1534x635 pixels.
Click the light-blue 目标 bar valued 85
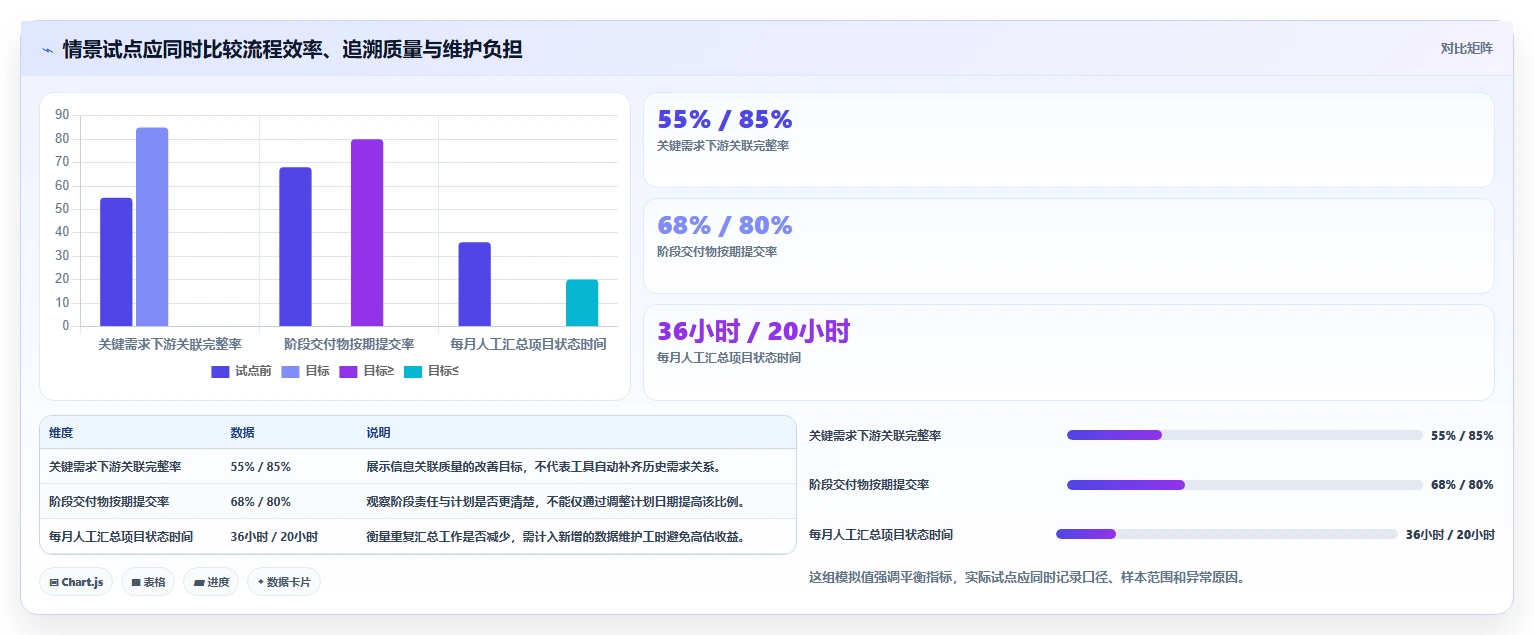coord(152,227)
